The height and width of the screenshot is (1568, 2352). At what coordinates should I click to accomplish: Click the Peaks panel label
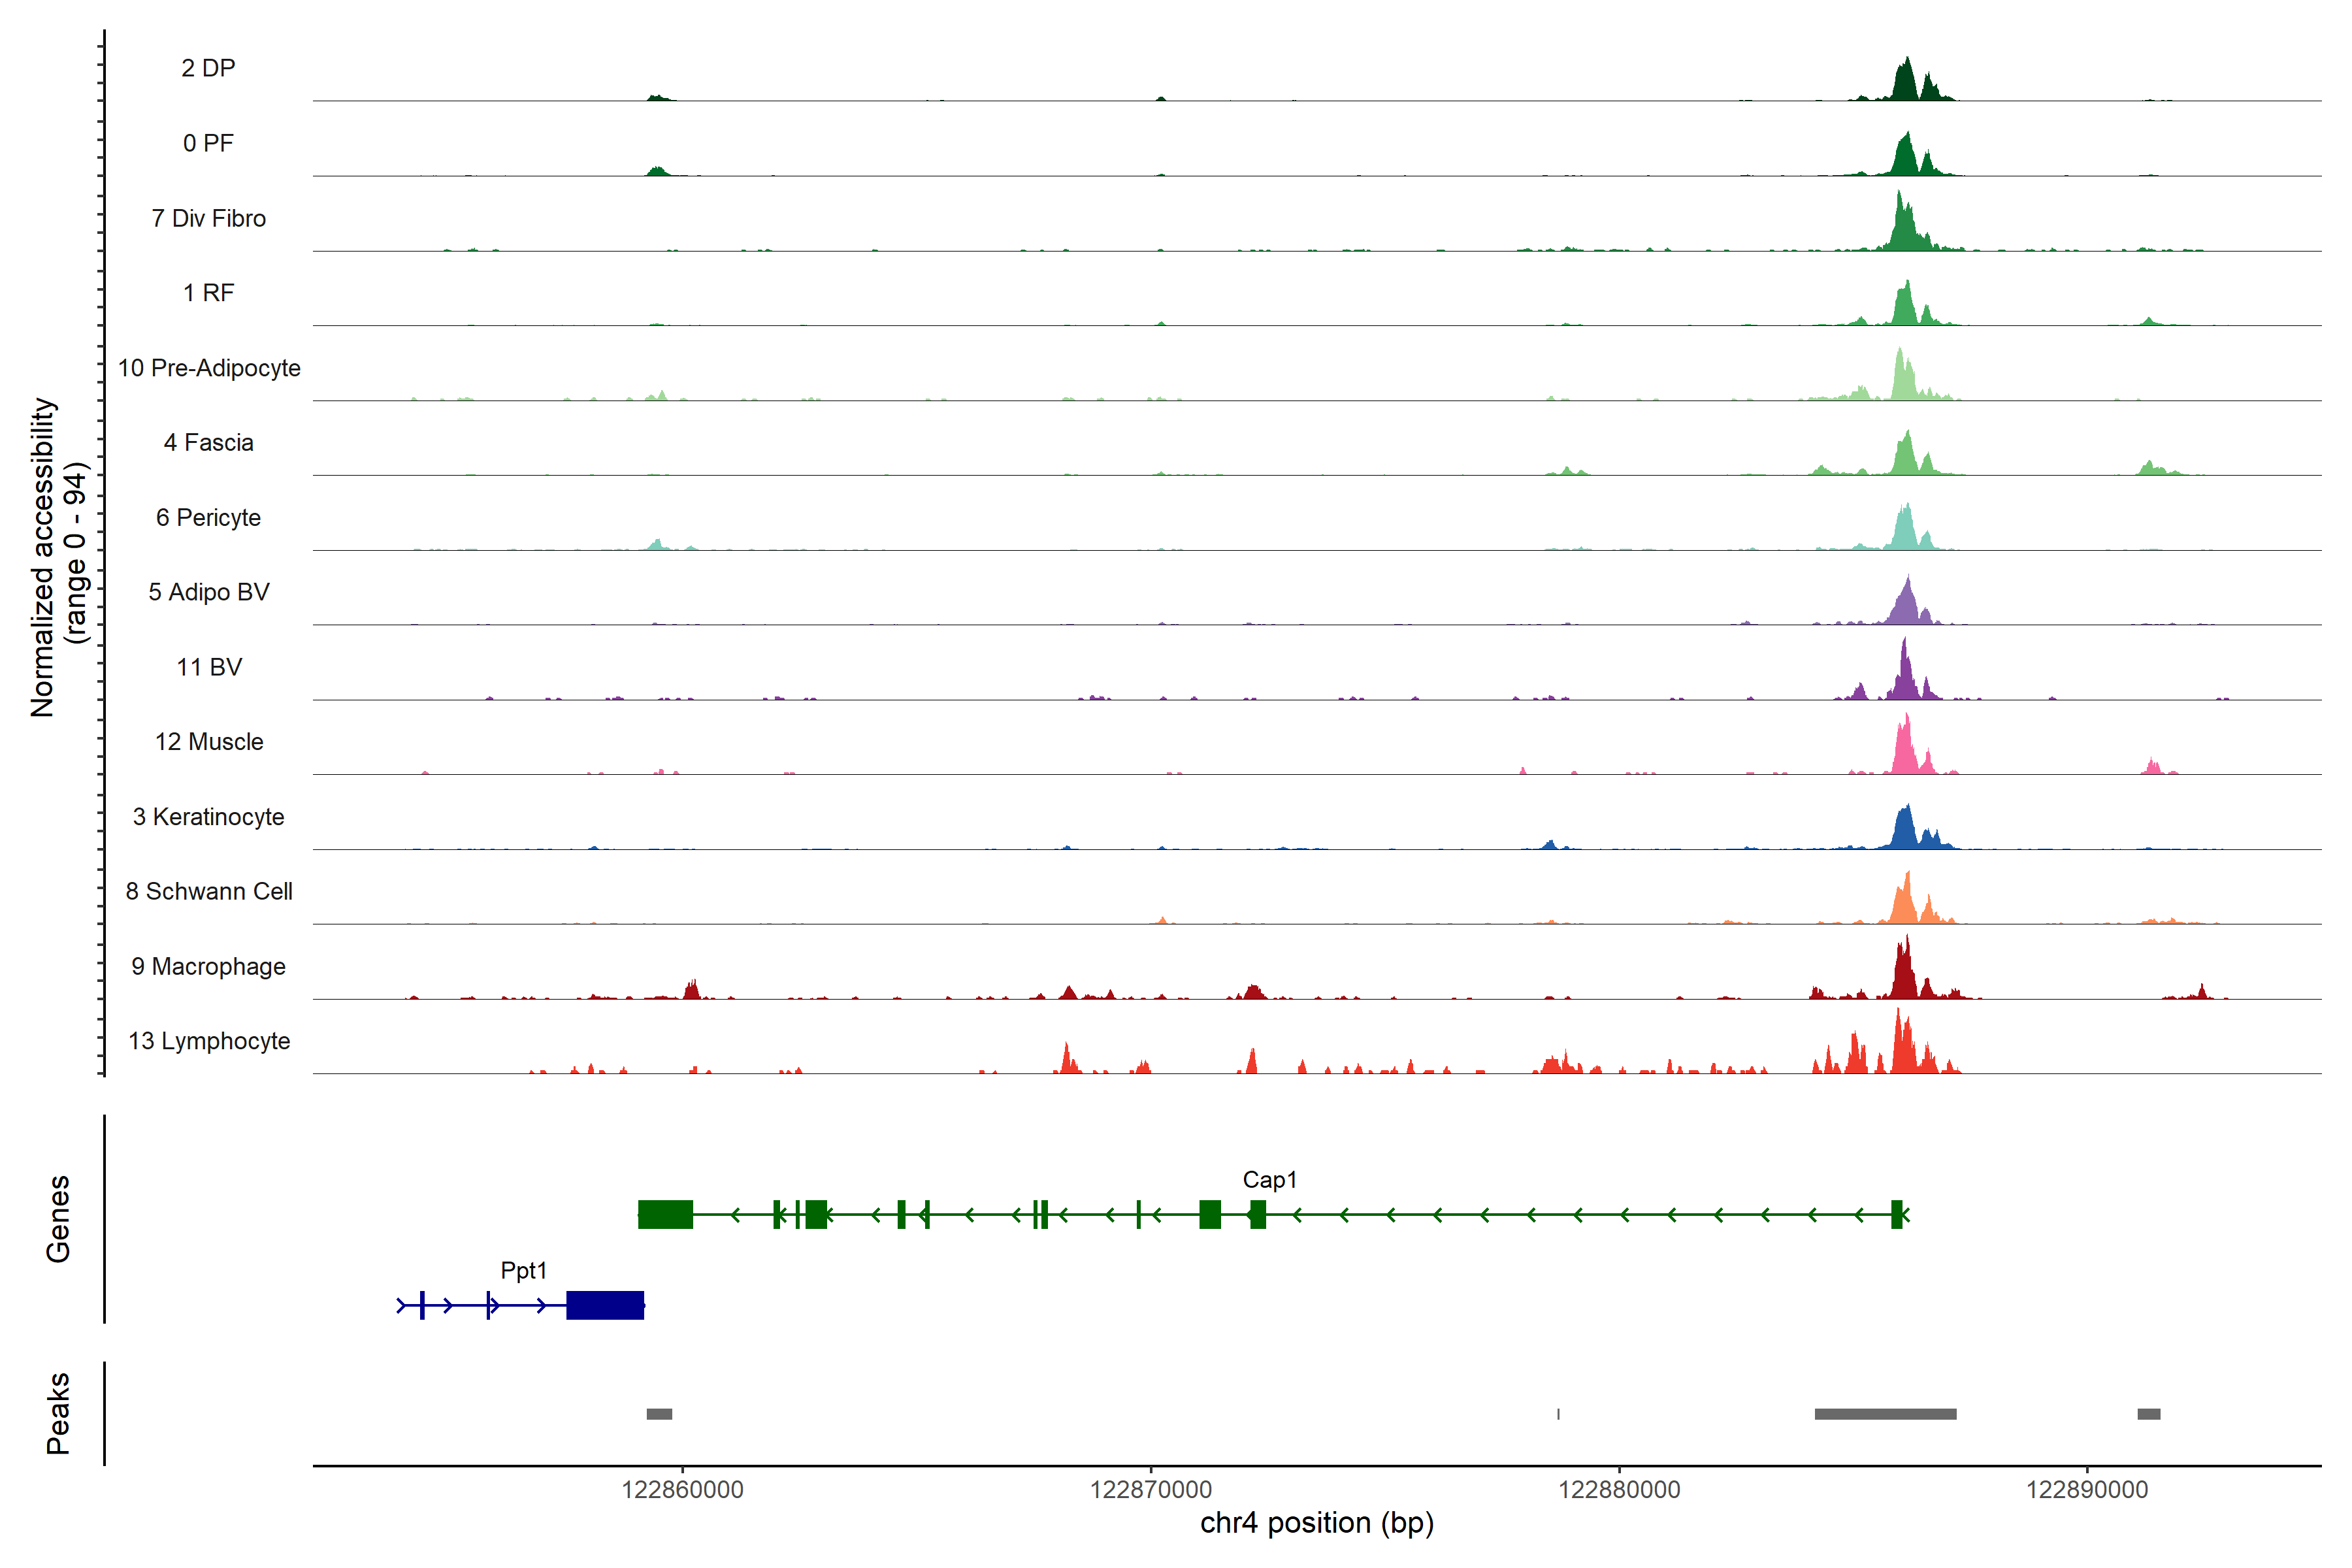(58, 1413)
